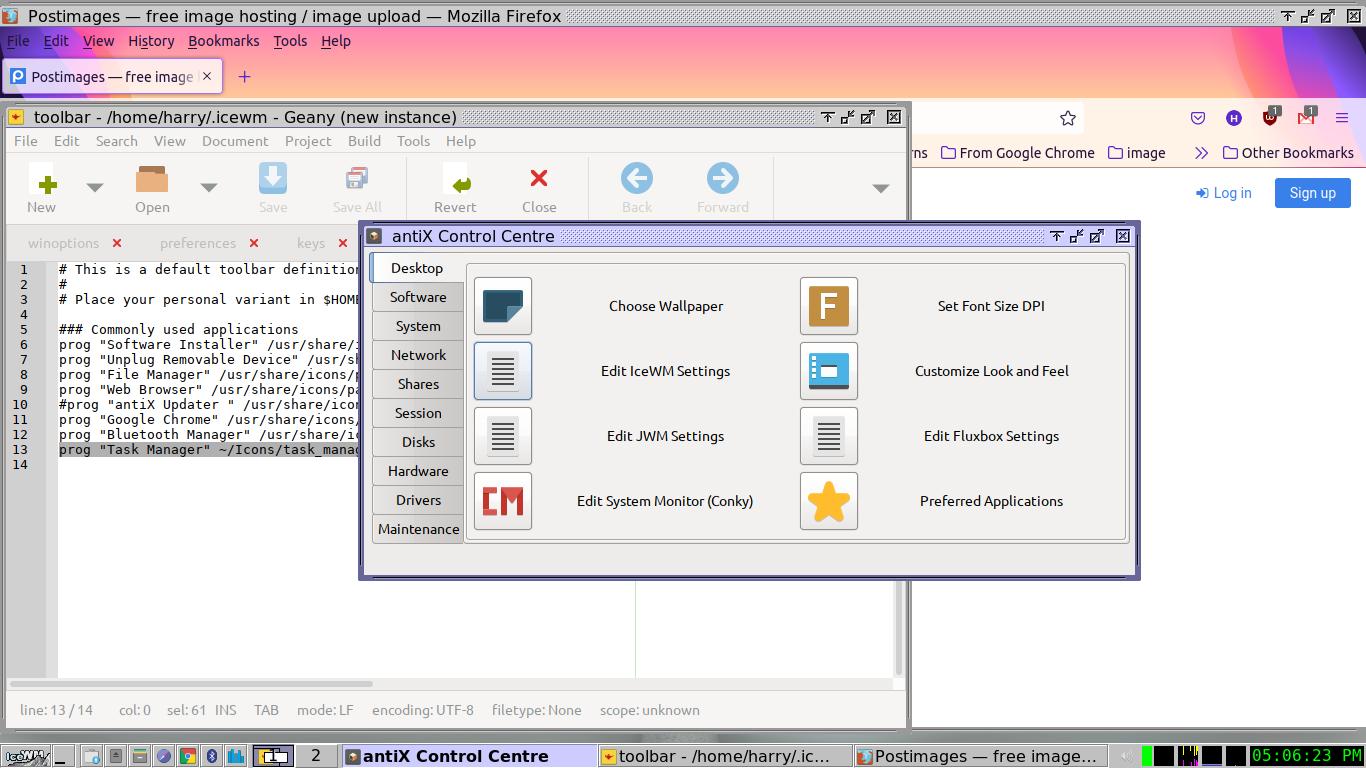1366x768 pixels.
Task: Open the Preferred Applications star icon
Action: (829, 501)
